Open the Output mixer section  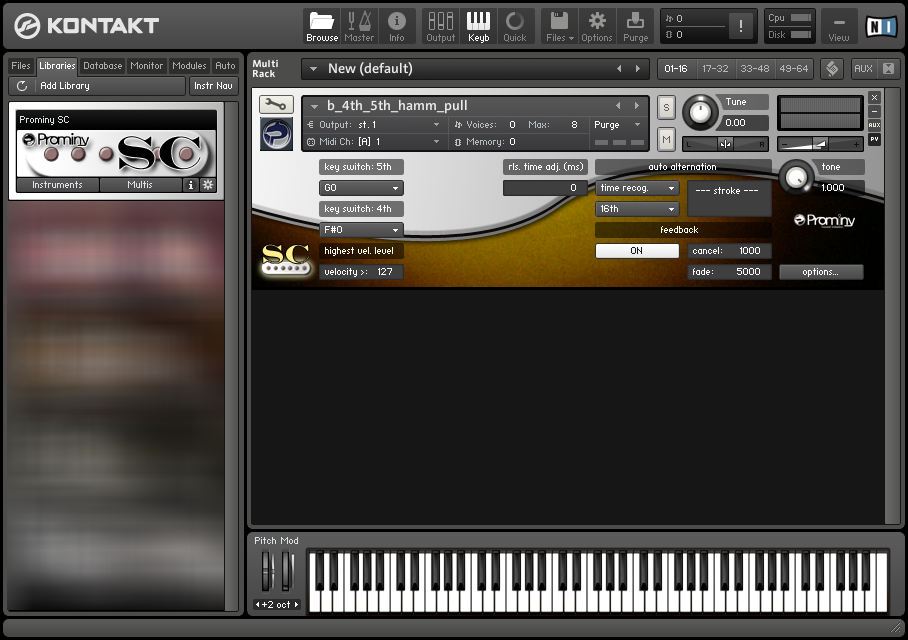click(x=441, y=26)
